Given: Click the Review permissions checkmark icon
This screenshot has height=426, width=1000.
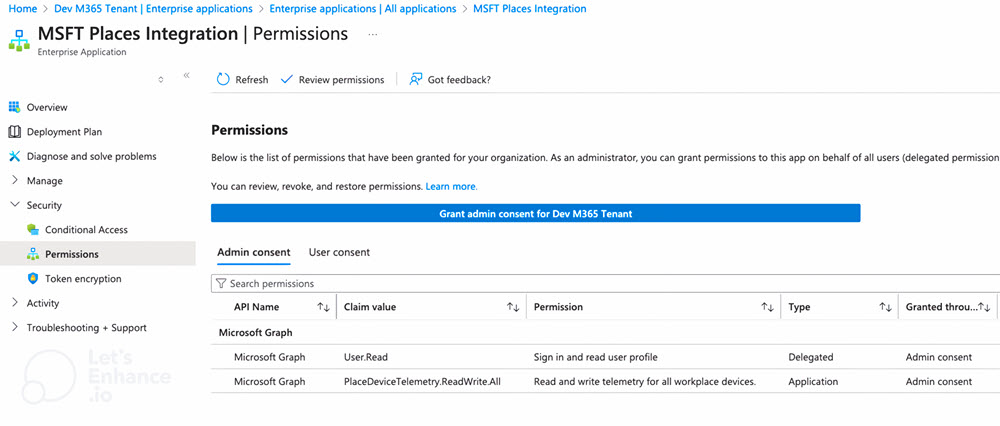Looking at the screenshot, I should coord(287,79).
